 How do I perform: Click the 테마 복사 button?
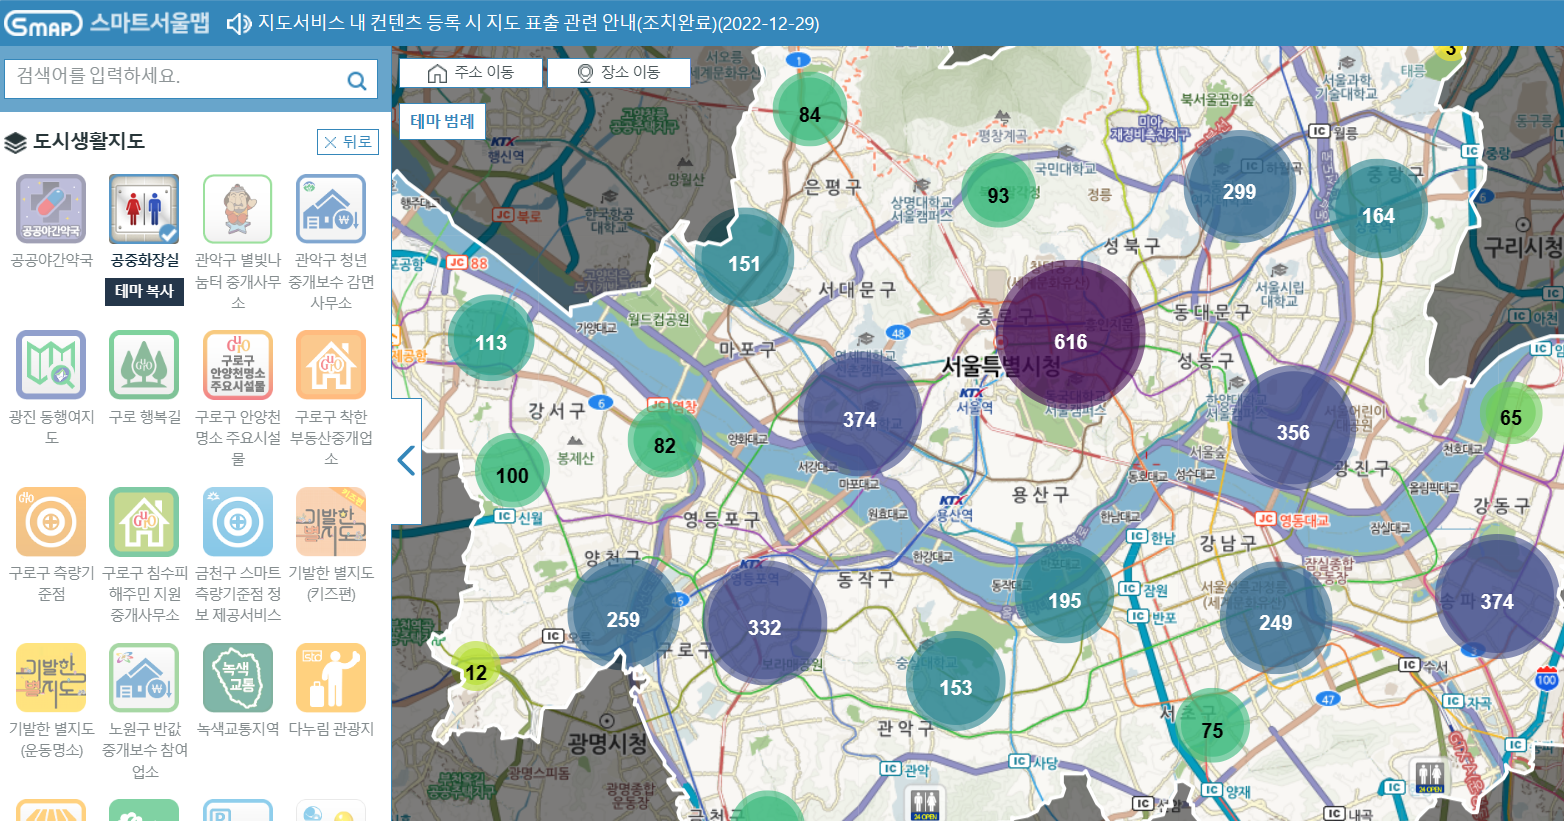(x=144, y=291)
